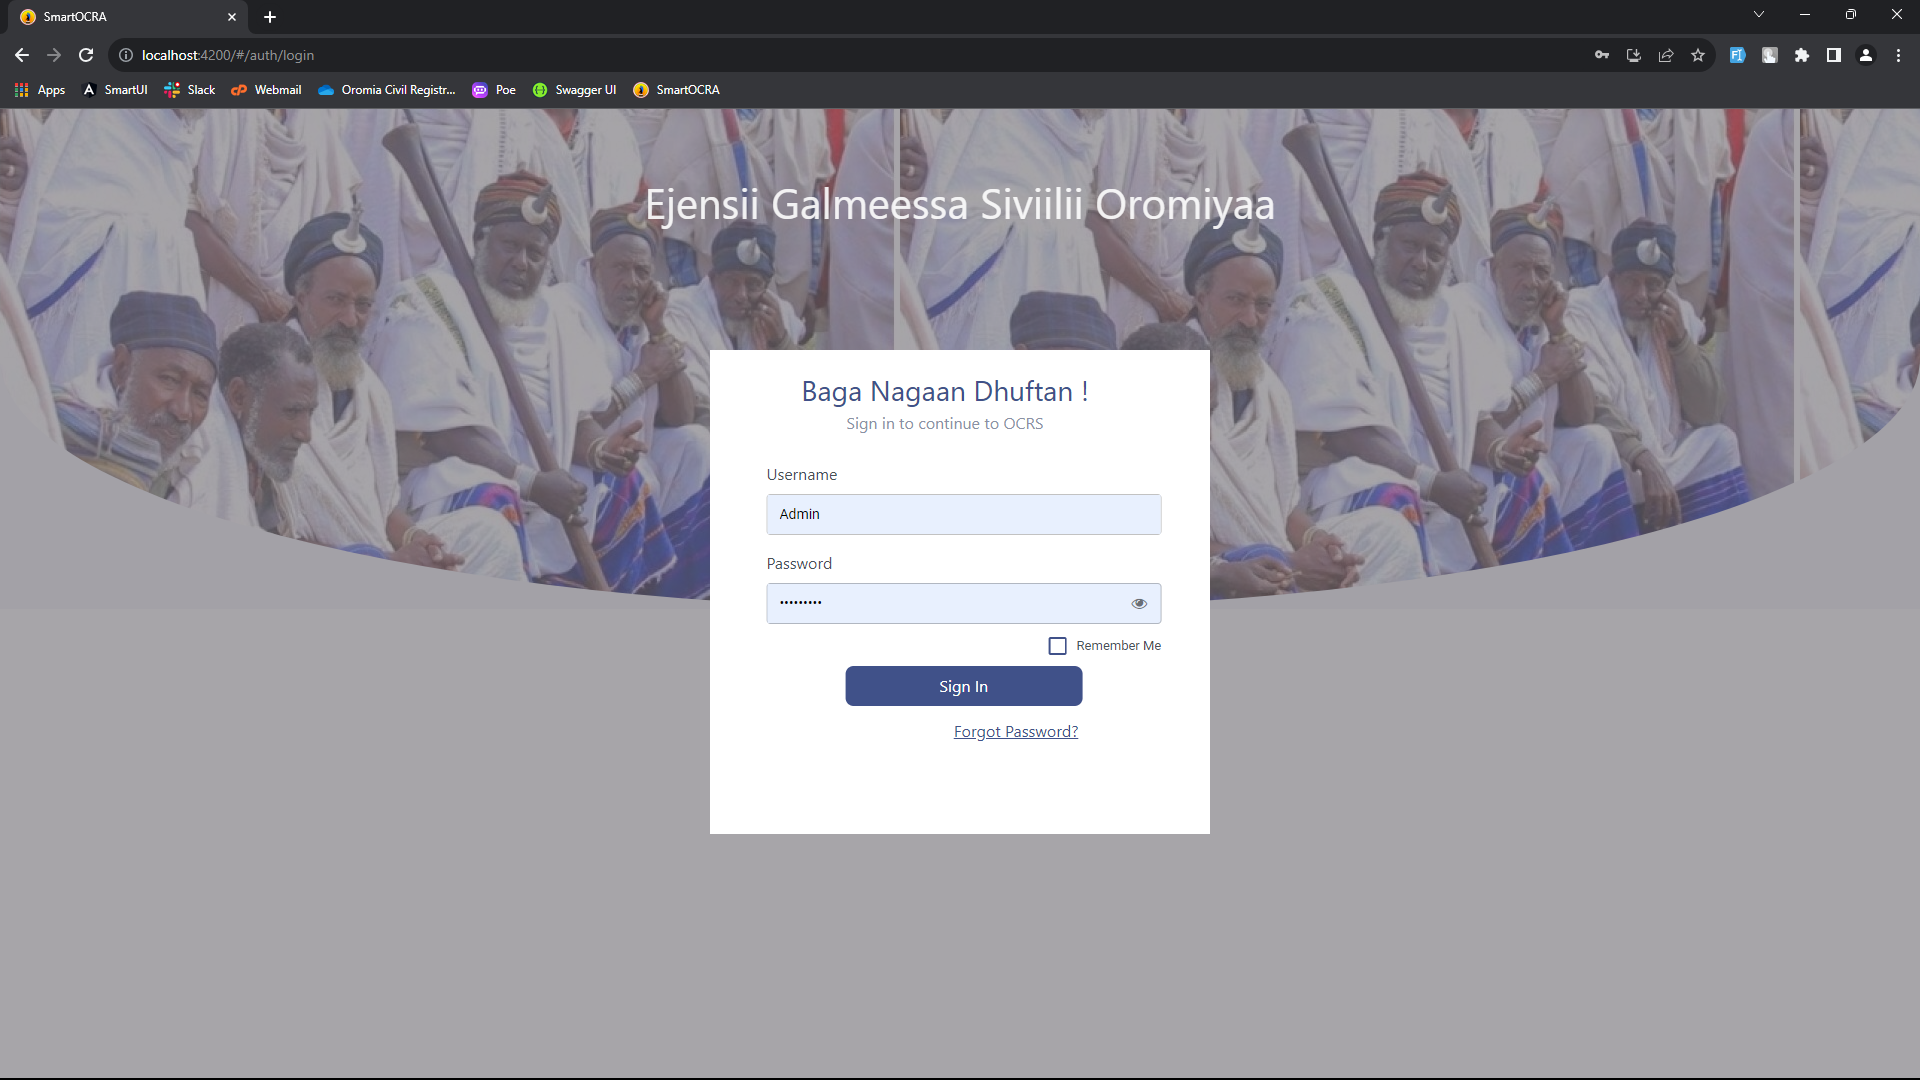Bookmark this tab with the star icon

click(x=1698, y=55)
